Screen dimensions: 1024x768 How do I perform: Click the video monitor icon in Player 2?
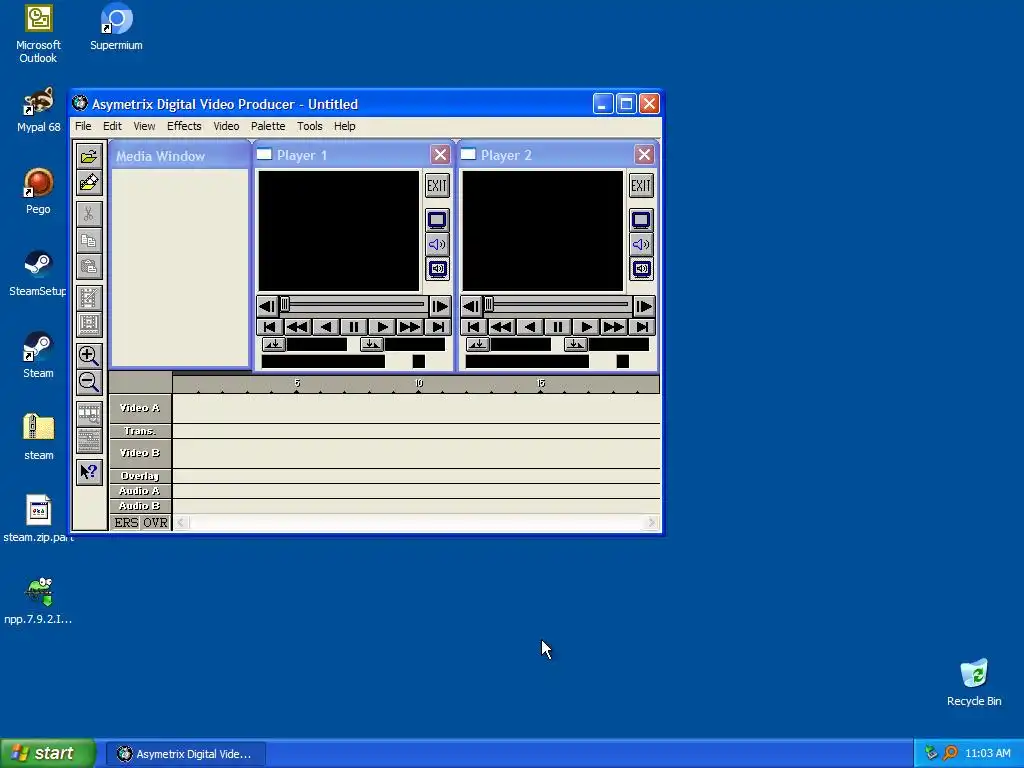click(x=641, y=220)
